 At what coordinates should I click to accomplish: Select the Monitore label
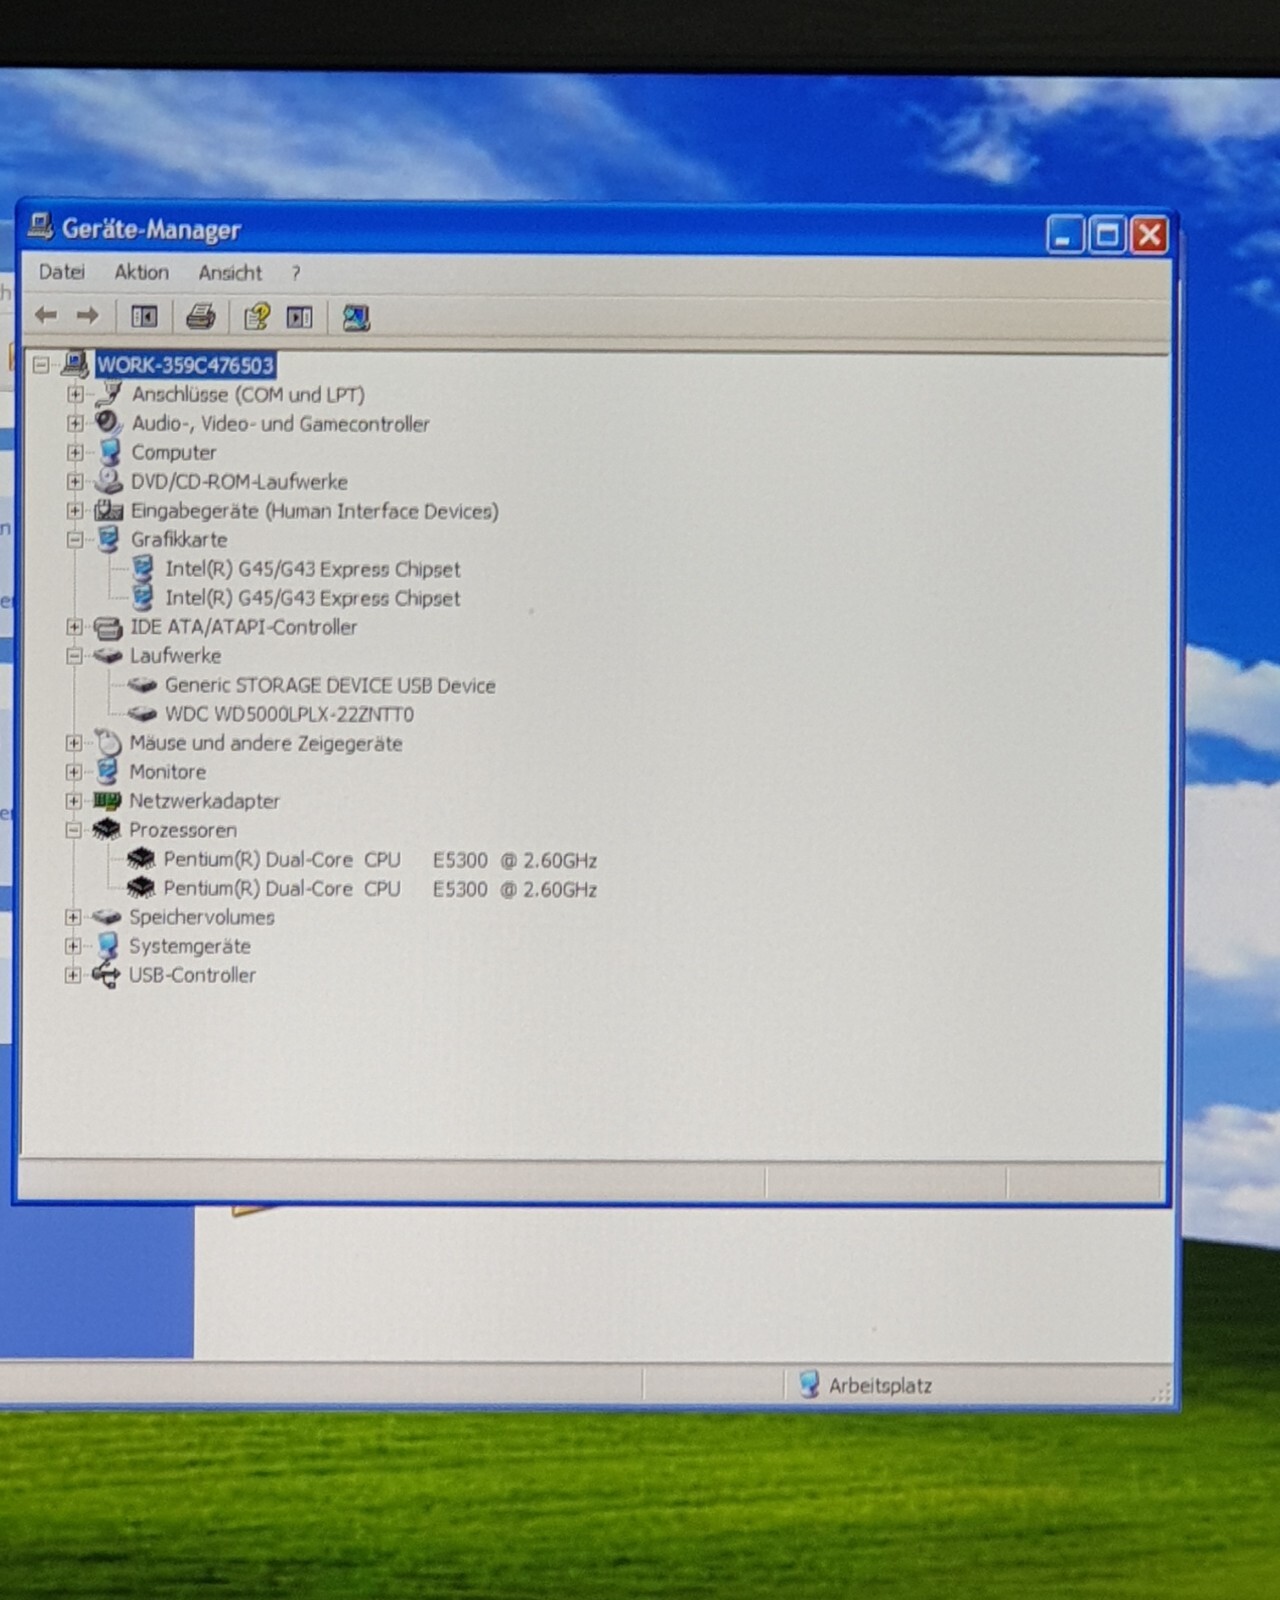pos(167,772)
